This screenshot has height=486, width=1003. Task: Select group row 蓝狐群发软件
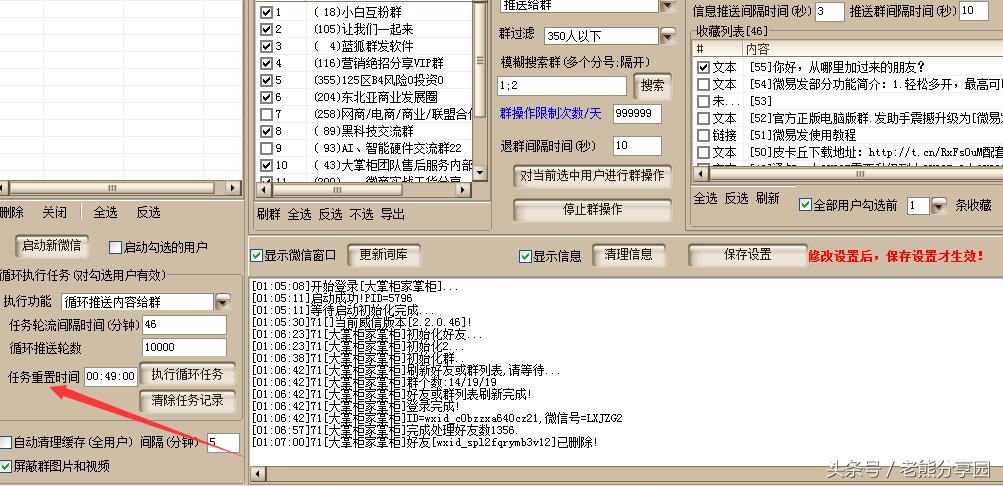click(365, 46)
